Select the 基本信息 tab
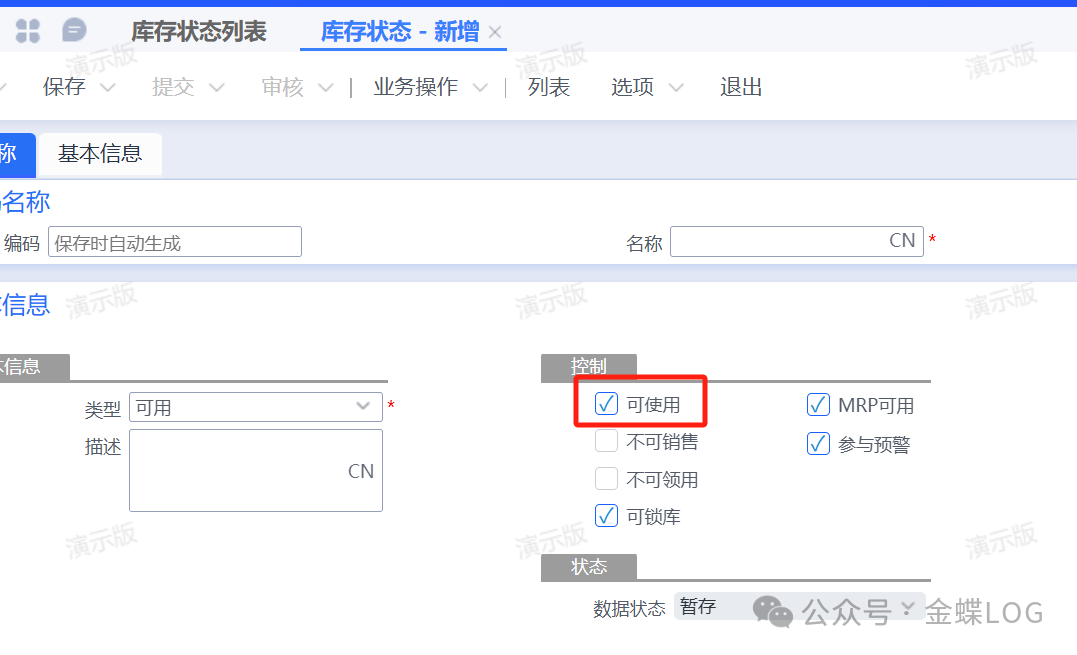This screenshot has width=1077, height=655. [100, 154]
